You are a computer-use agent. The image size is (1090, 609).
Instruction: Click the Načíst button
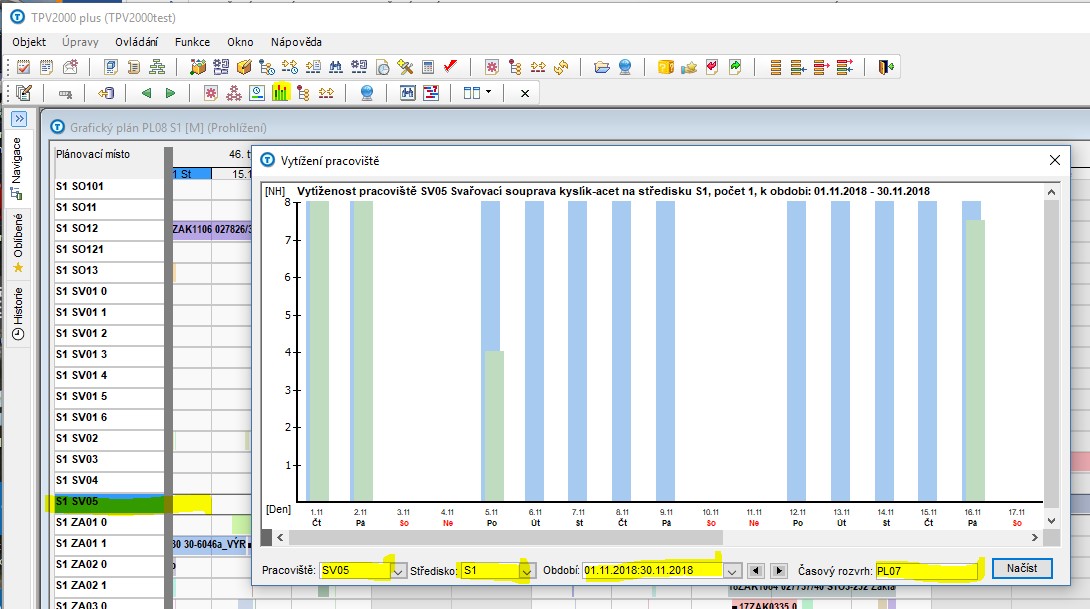(1022, 568)
